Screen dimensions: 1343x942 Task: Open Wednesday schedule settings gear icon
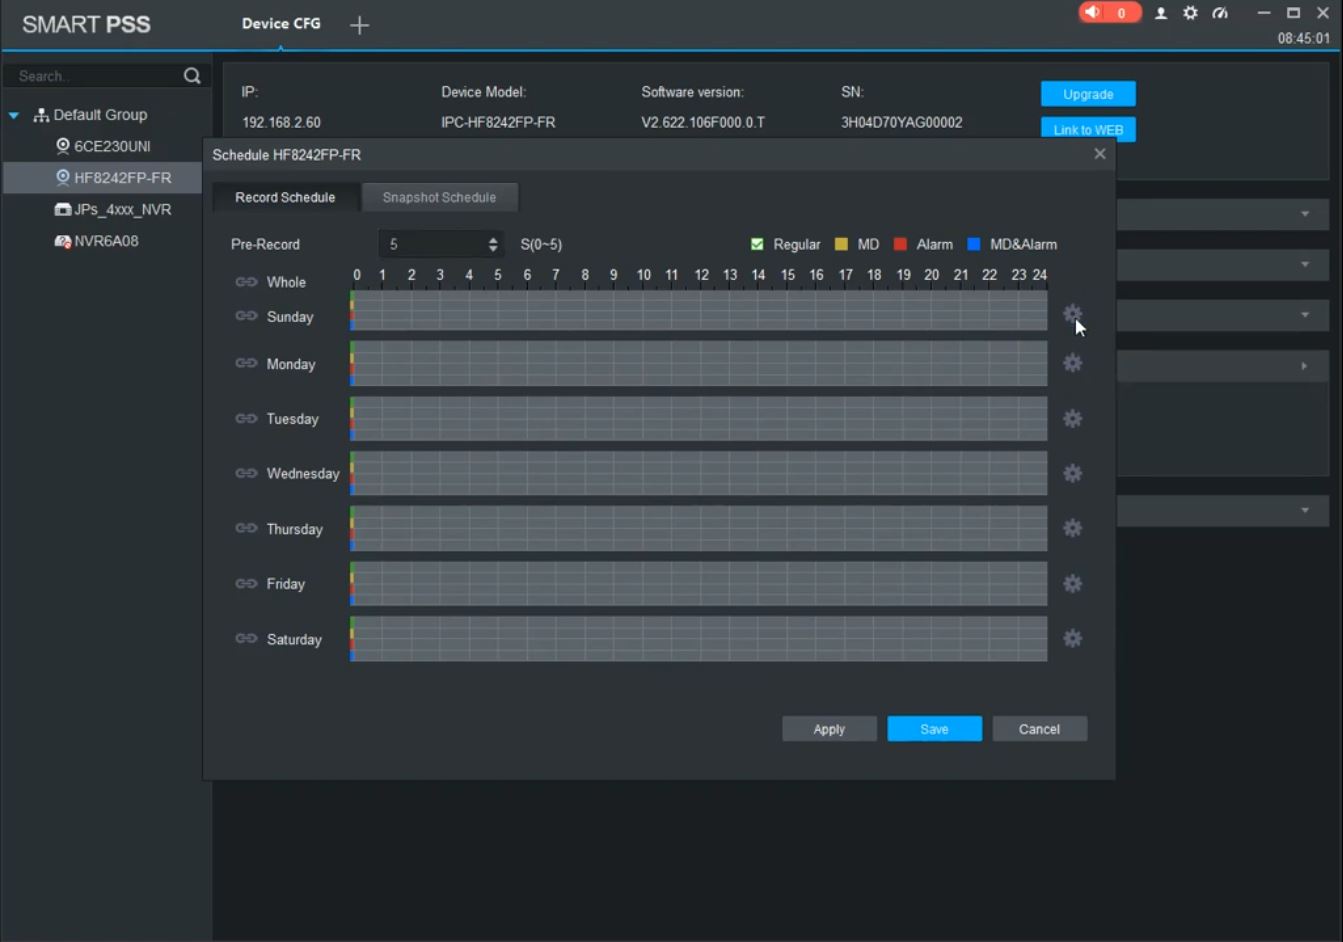click(1072, 473)
